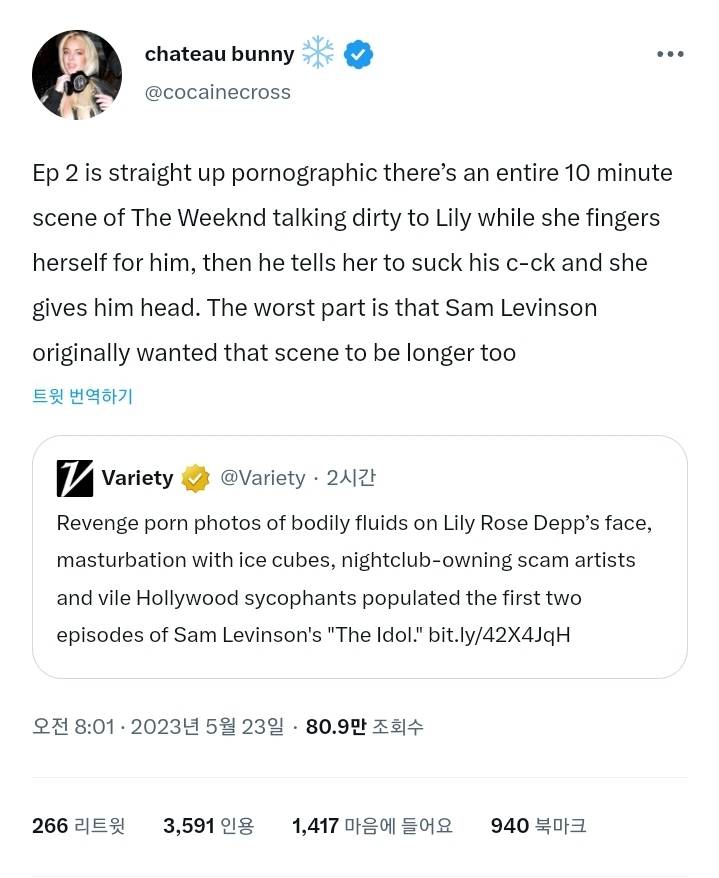
Task: Click the 940 북마크 bookmarks count
Action: coord(538,826)
